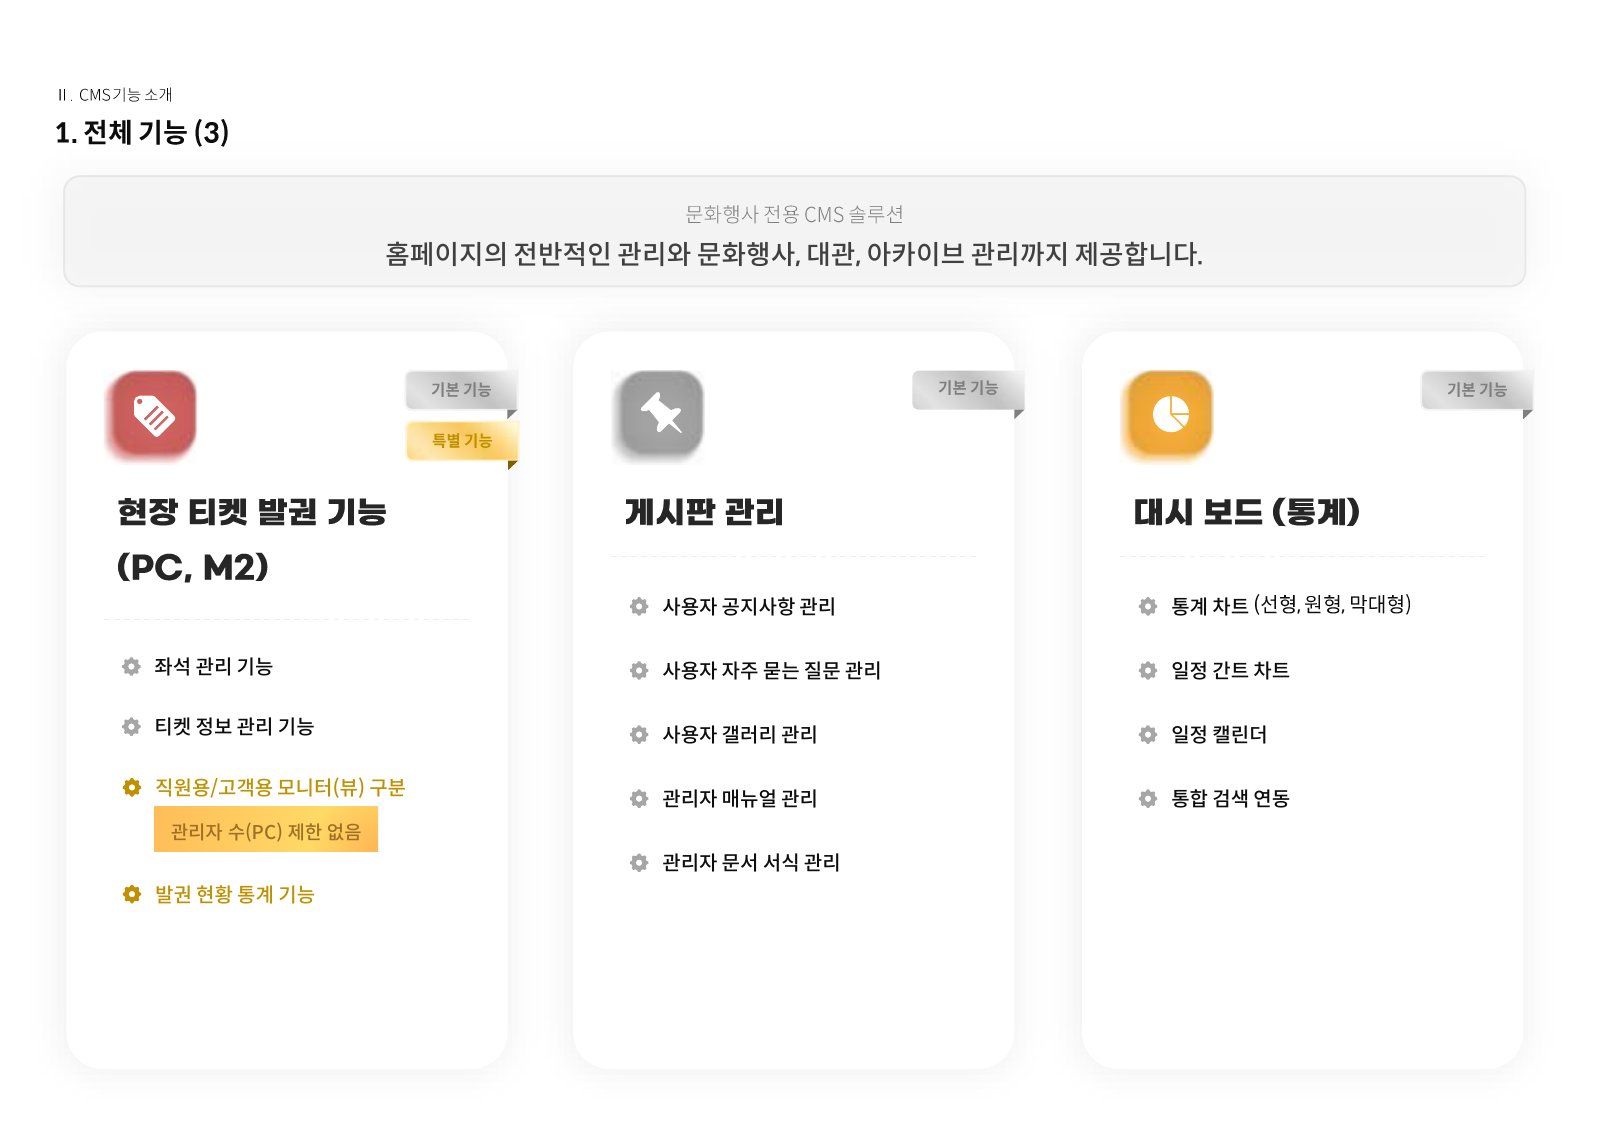
Task: Click the 관리자 문서 서식 관리 text
Action: pyautogui.click(x=751, y=862)
